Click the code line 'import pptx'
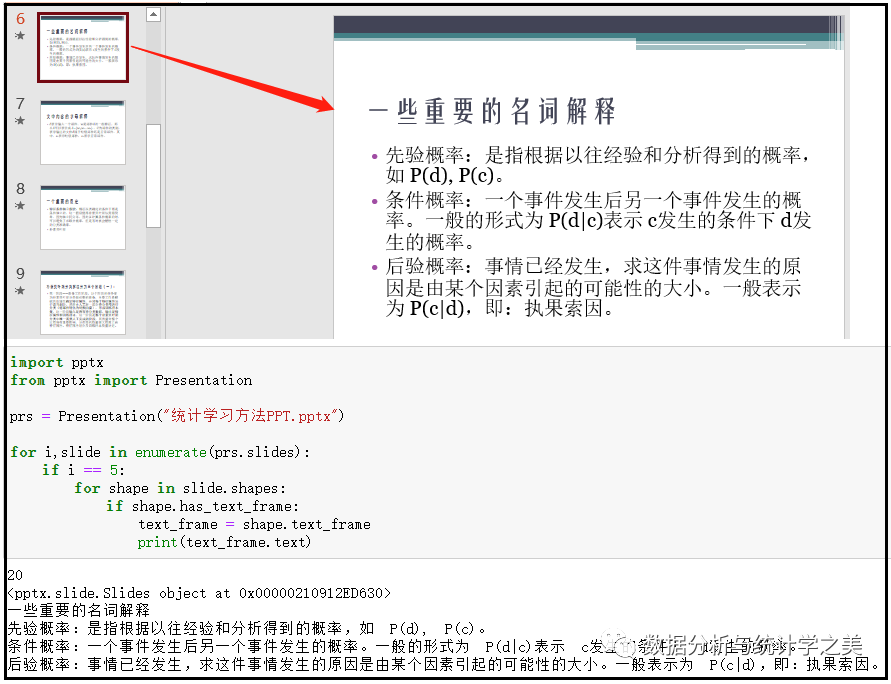 point(57,362)
